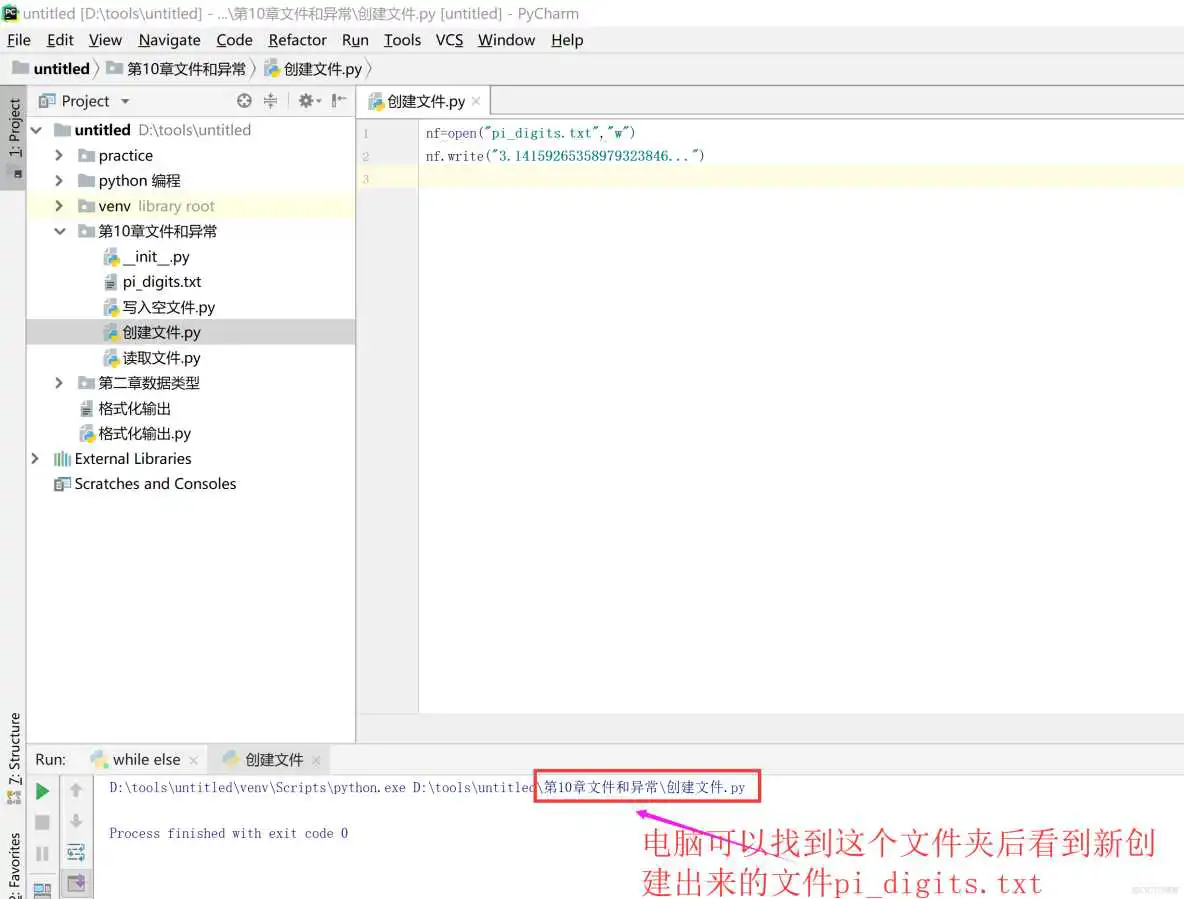Toggle the 1: Project tool window

click(13, 130)
